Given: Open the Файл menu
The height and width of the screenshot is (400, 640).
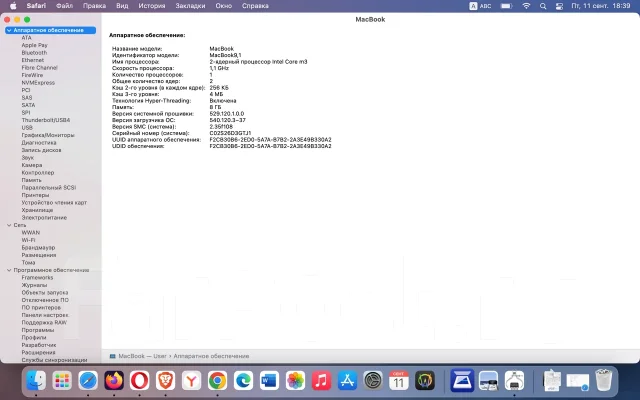Looking at the screenshot, I should tap(64, 6).
